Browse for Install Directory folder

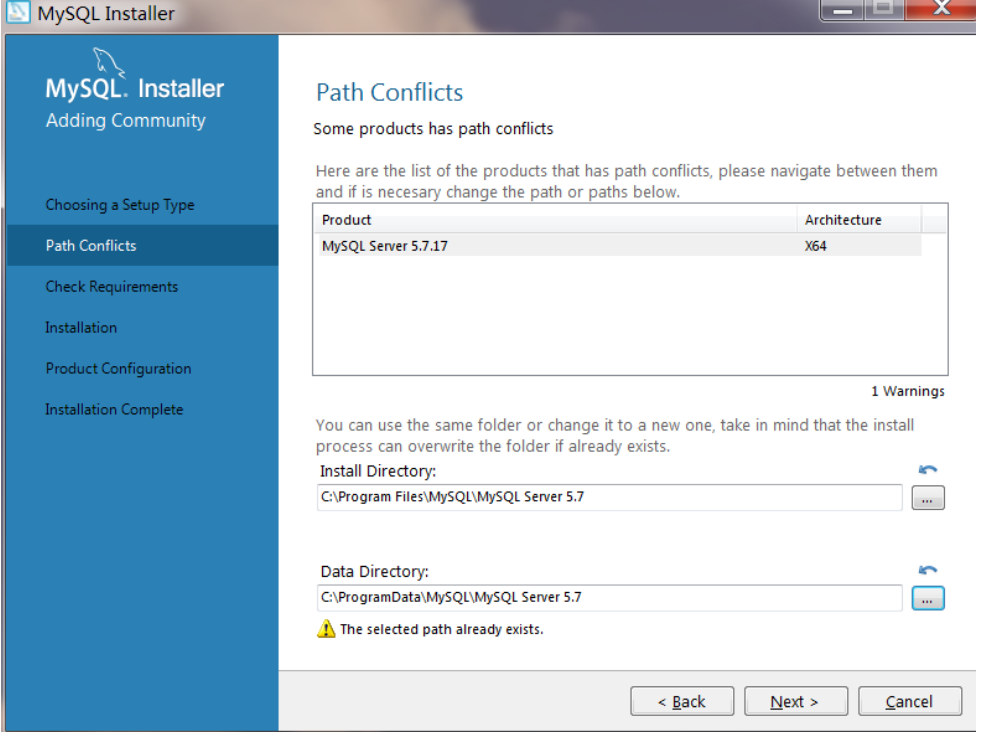927,498
